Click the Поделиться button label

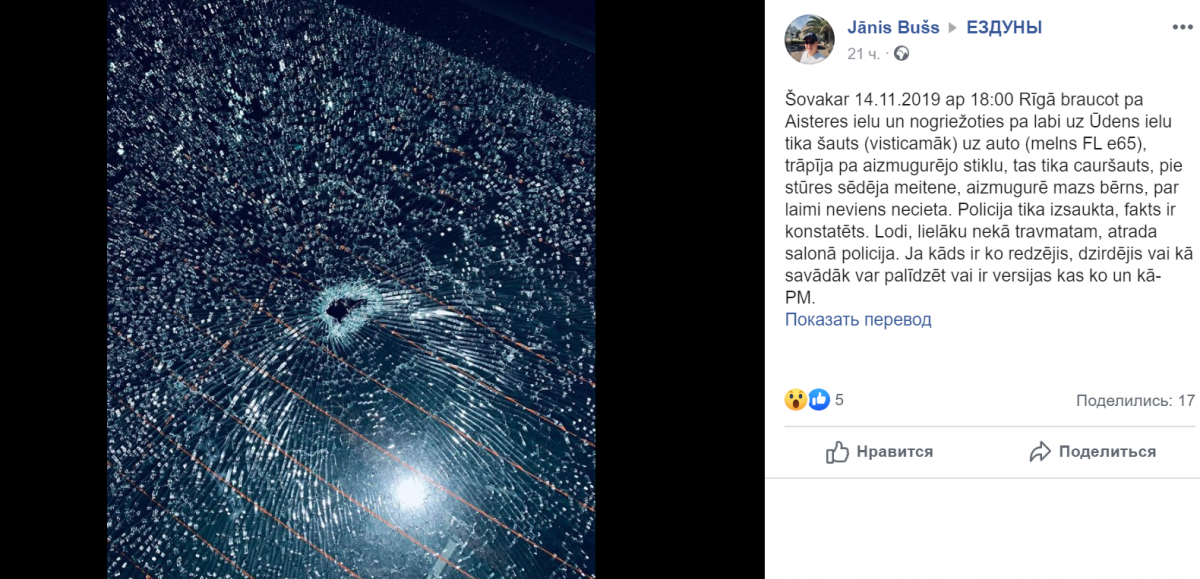coord(1107,452)
